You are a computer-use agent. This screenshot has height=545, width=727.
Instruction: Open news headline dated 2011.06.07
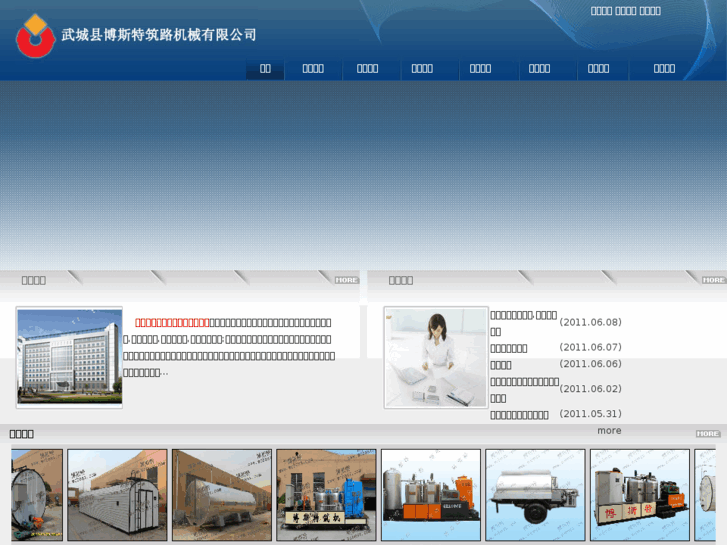tap(509, 348)
